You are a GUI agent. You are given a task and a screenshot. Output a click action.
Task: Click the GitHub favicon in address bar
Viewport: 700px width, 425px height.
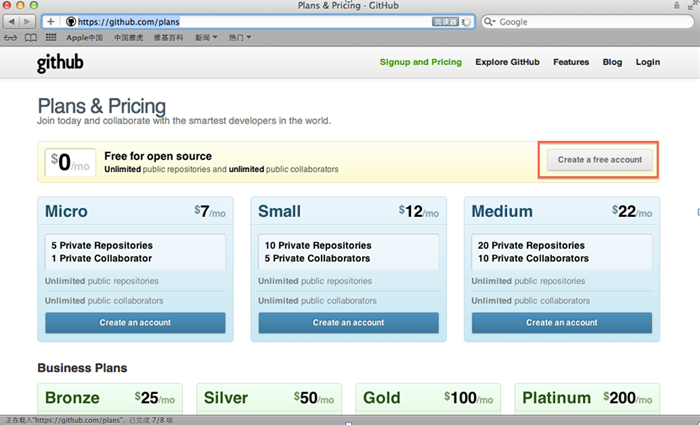(71, 21)
